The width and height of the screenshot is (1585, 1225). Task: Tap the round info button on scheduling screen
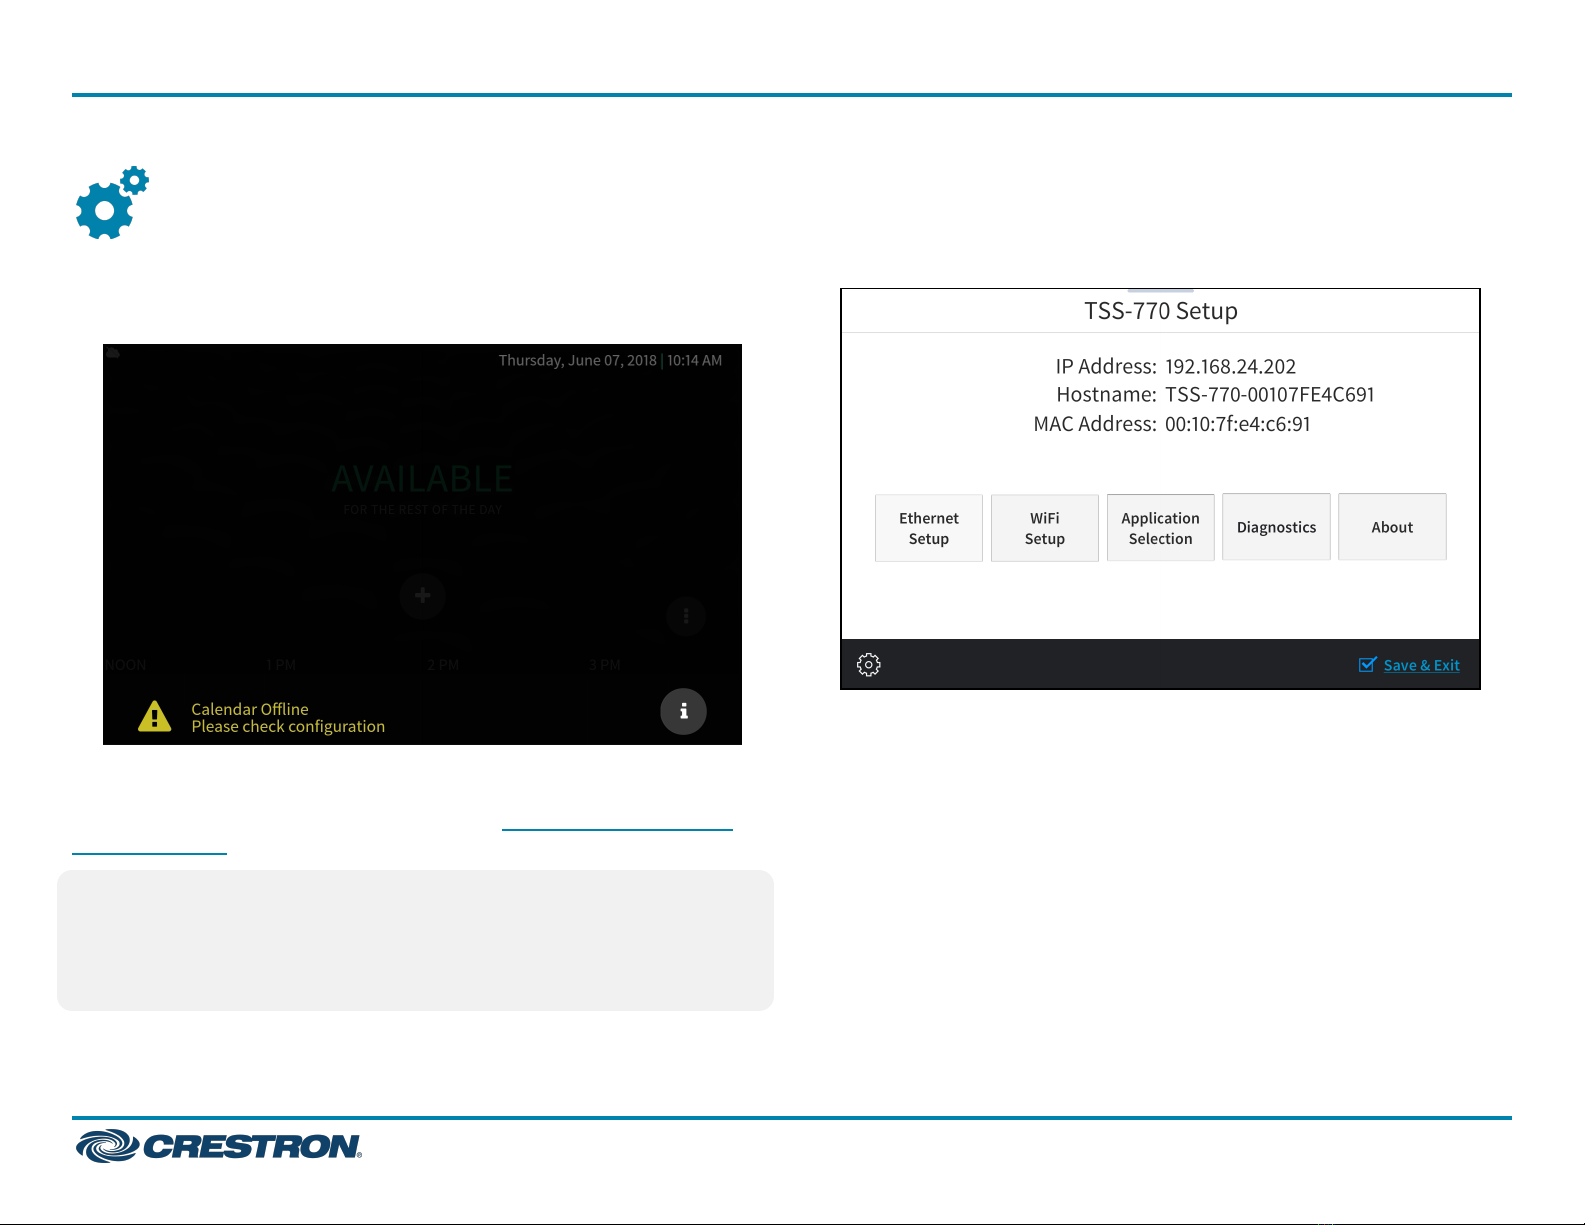(x=683, y=711)
